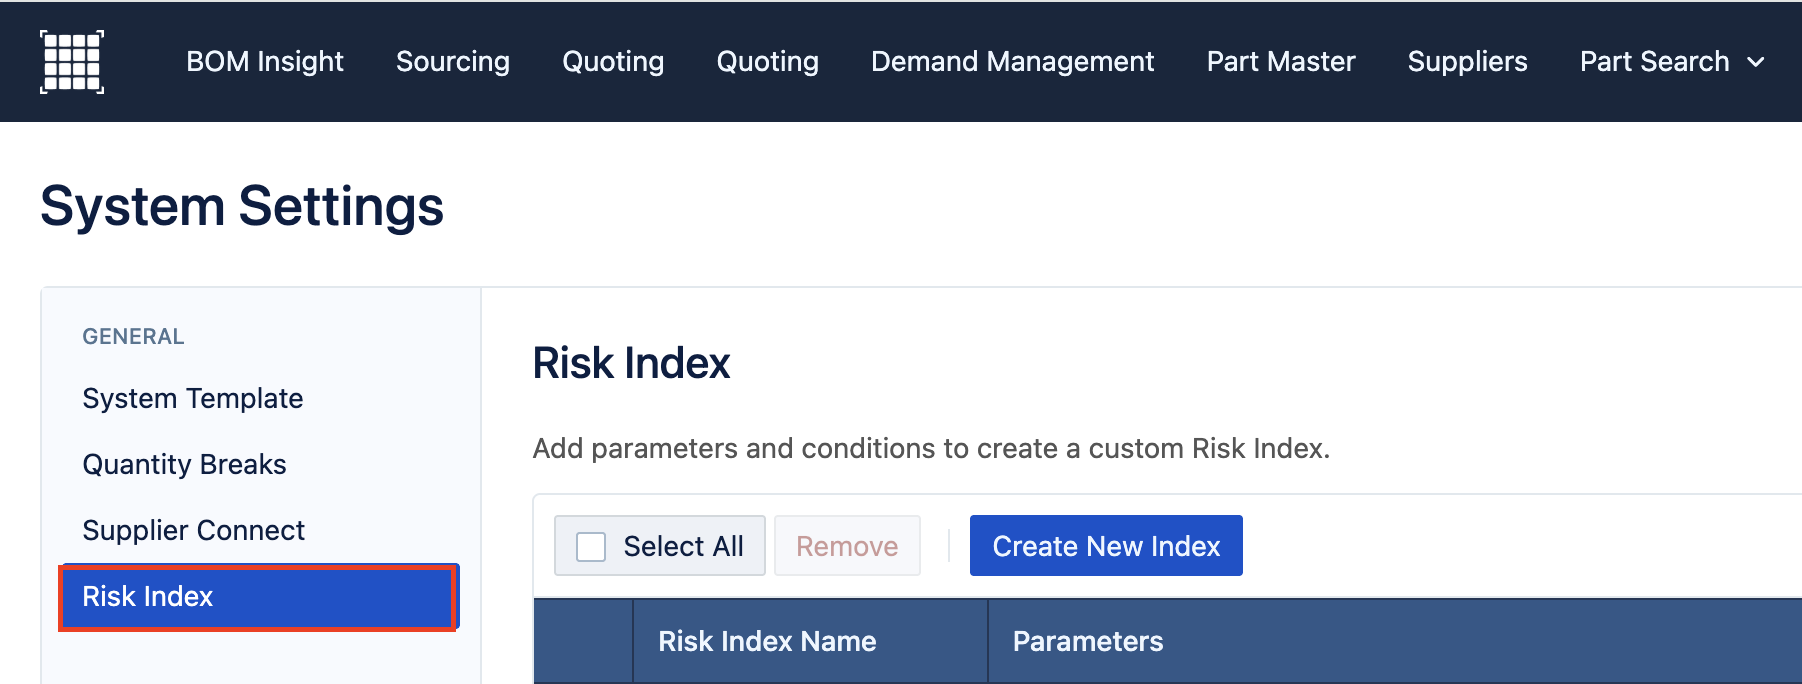This screenshot has height=684, width=1802.
Task: Switch to the Suppliers section
Action: [x=1467, y=62]
